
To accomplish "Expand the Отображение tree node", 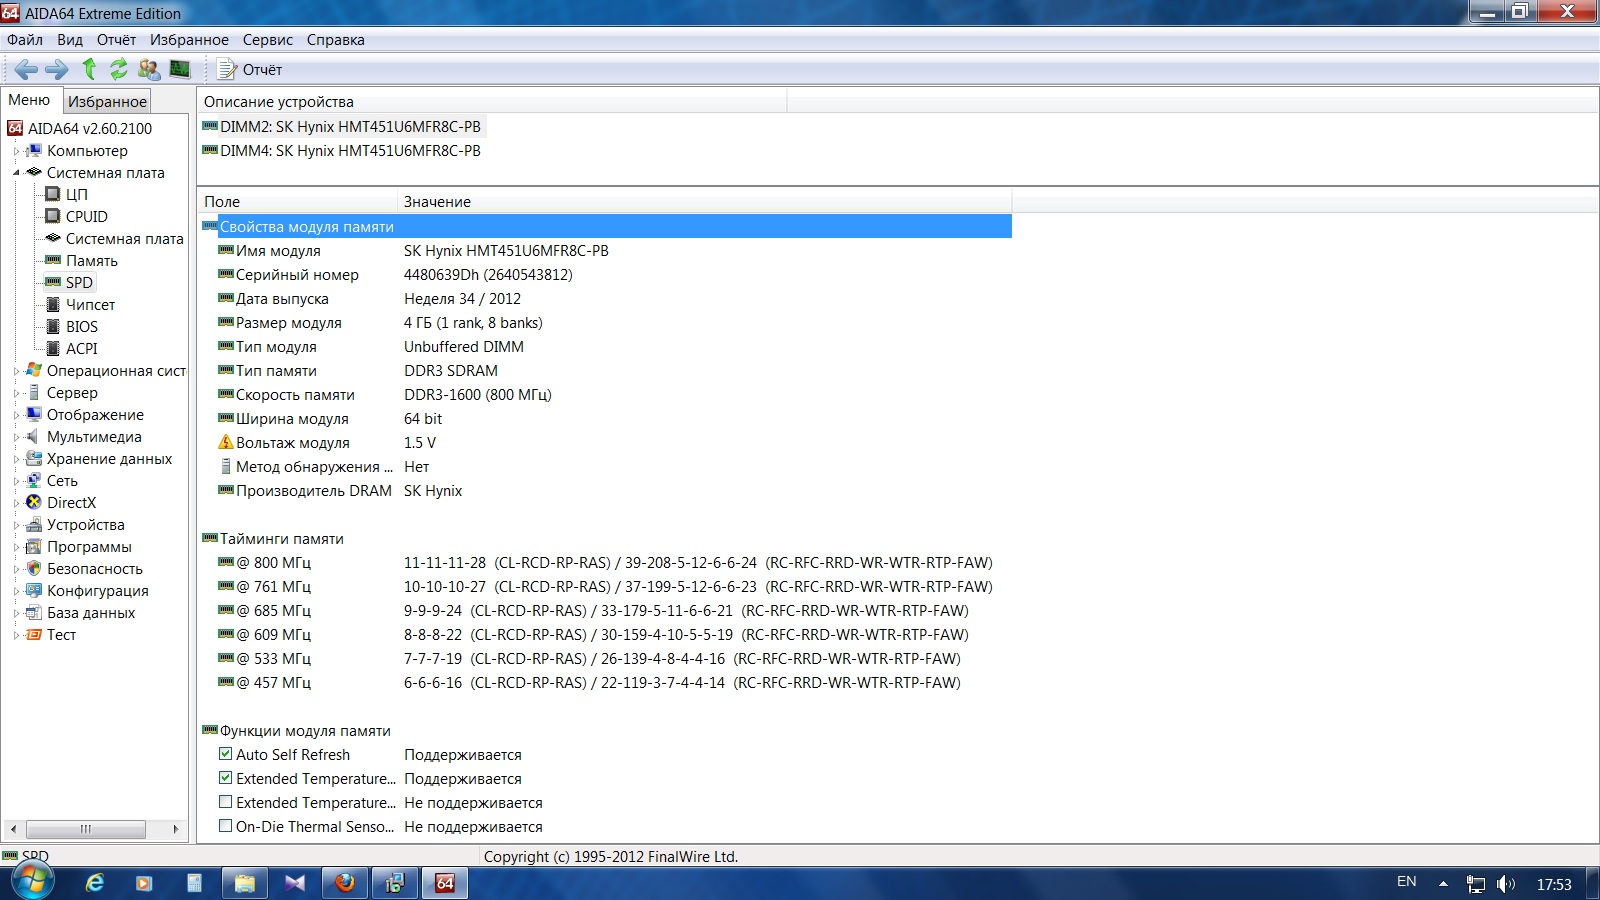I will tap(16, 415).
